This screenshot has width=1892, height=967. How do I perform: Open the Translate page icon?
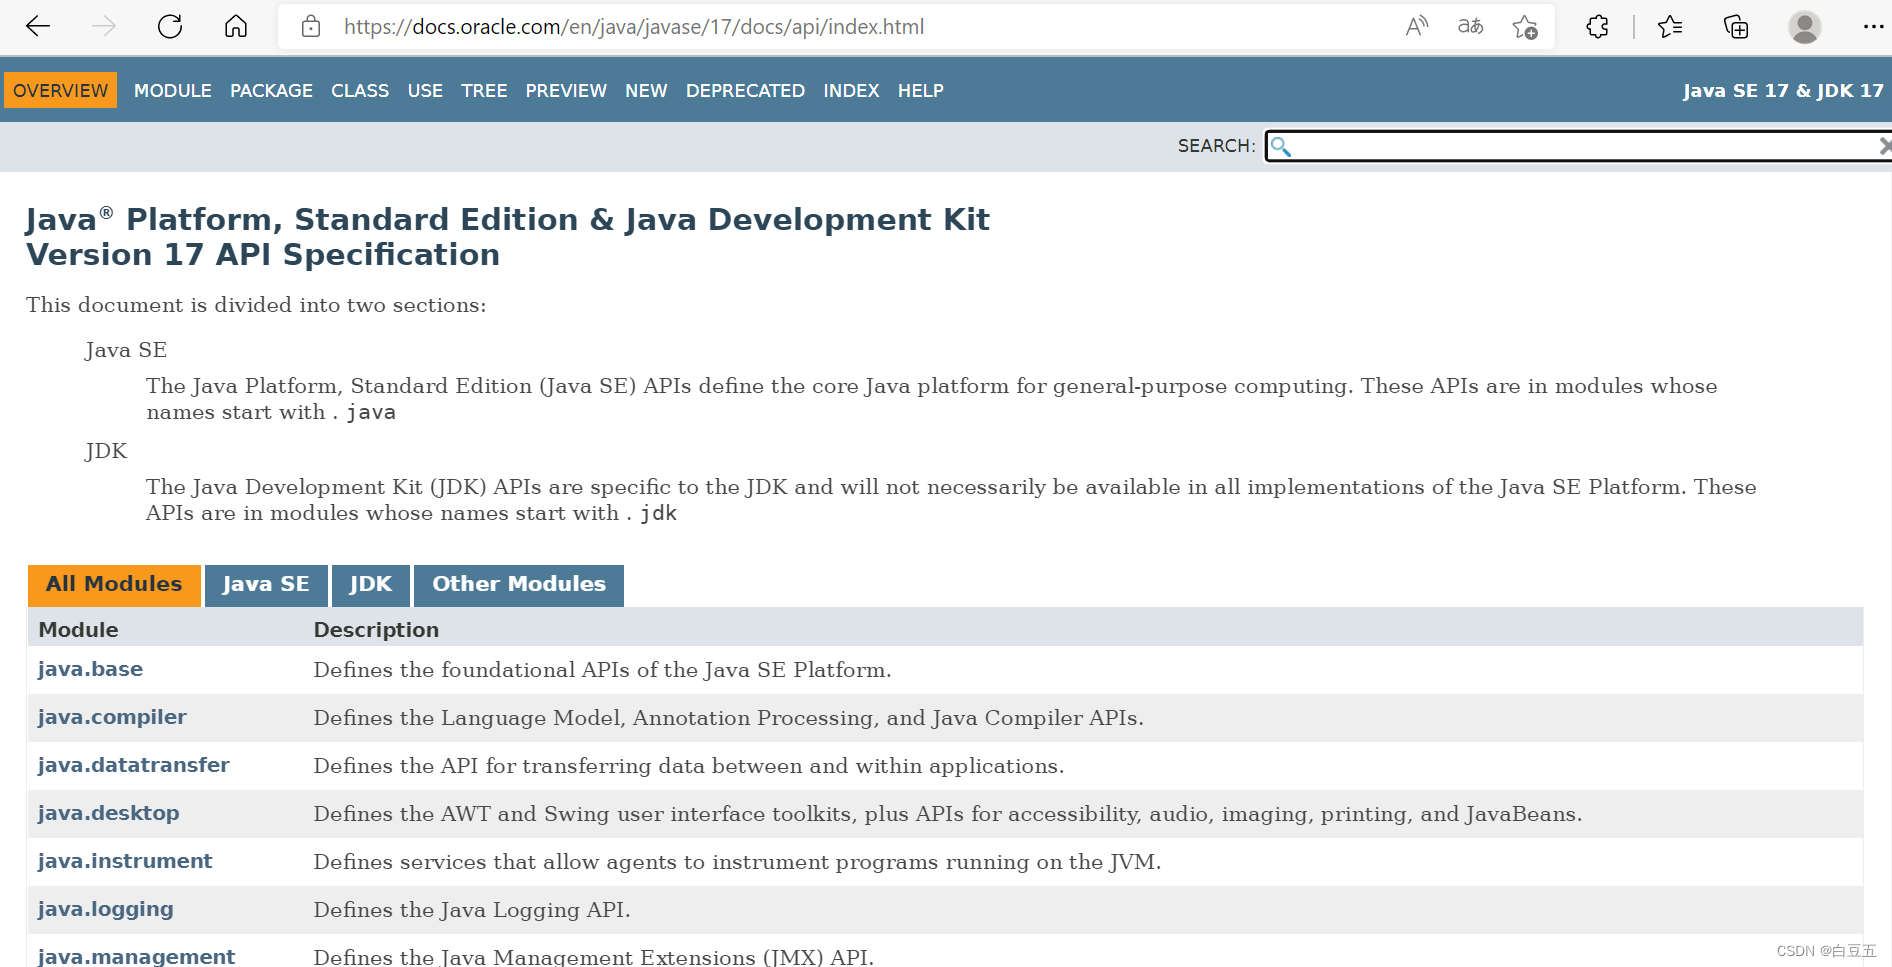pos(1470,27)
